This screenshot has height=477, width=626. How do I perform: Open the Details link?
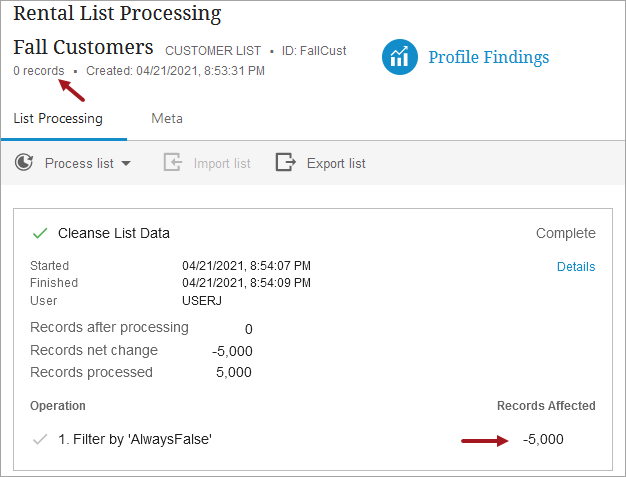tap(576, 267)
